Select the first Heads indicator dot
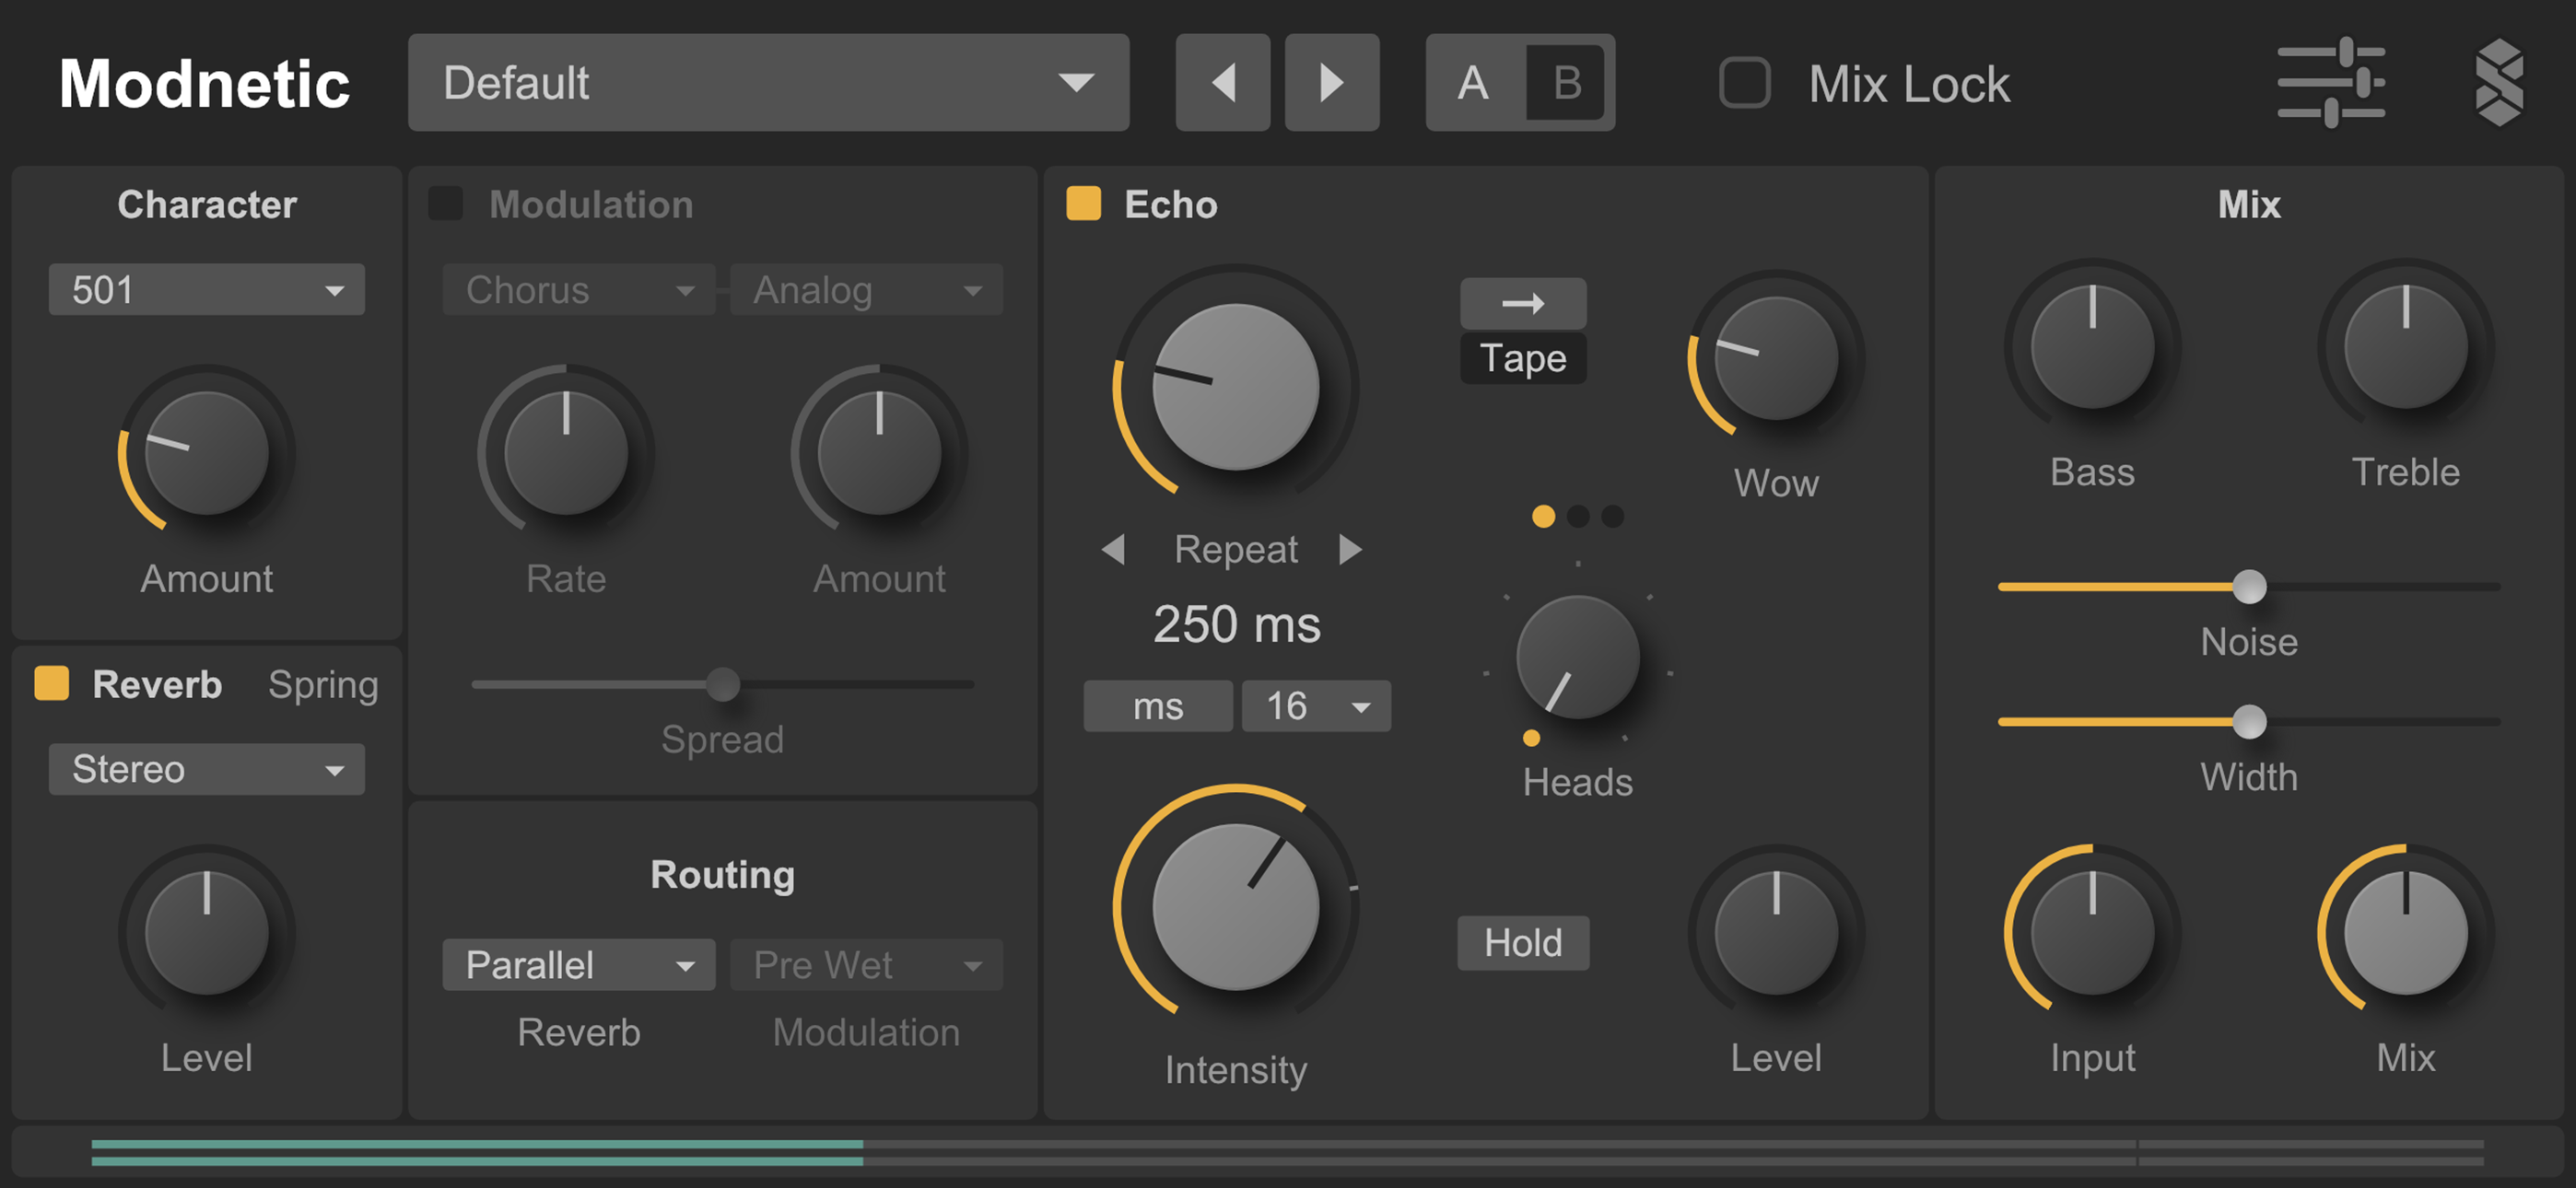 click(x=1543, y=516)
